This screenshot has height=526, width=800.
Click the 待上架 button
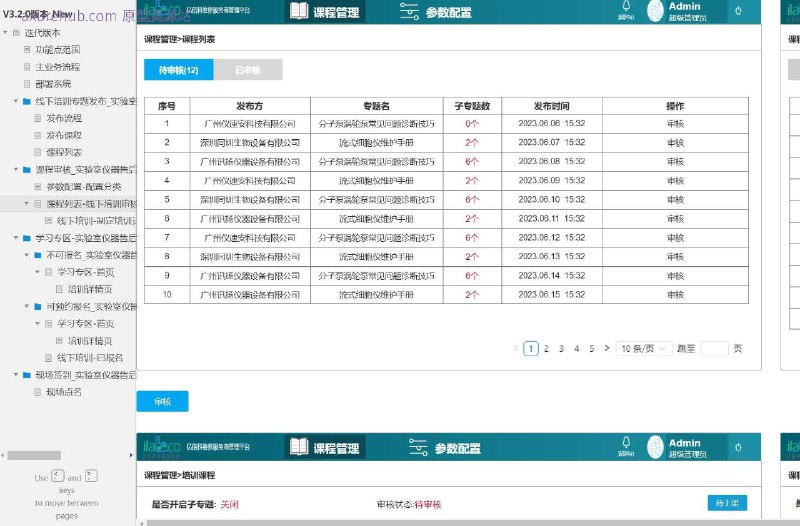click(727, 503)
